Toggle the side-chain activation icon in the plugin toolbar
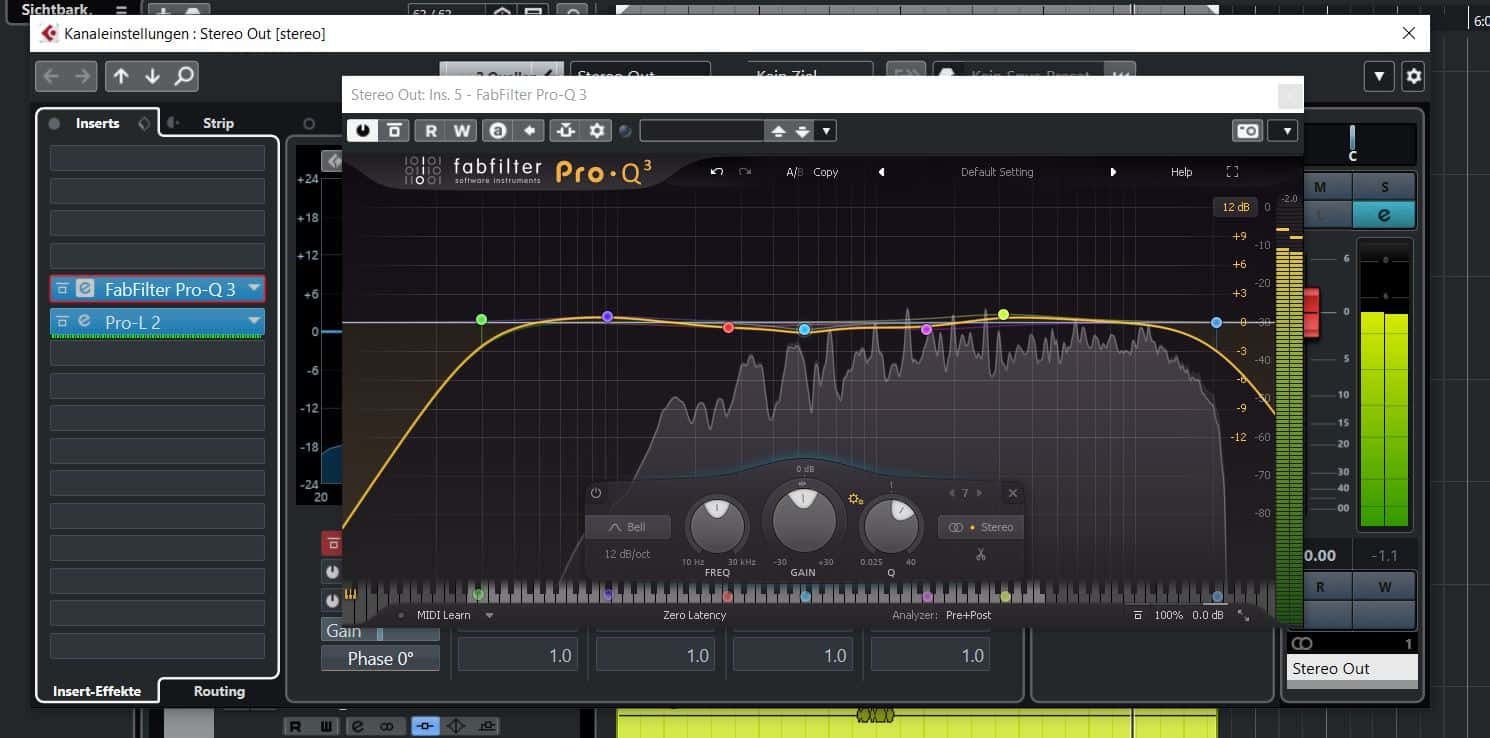Screen dimensions: 1490x738 click(x=566, y=130)
